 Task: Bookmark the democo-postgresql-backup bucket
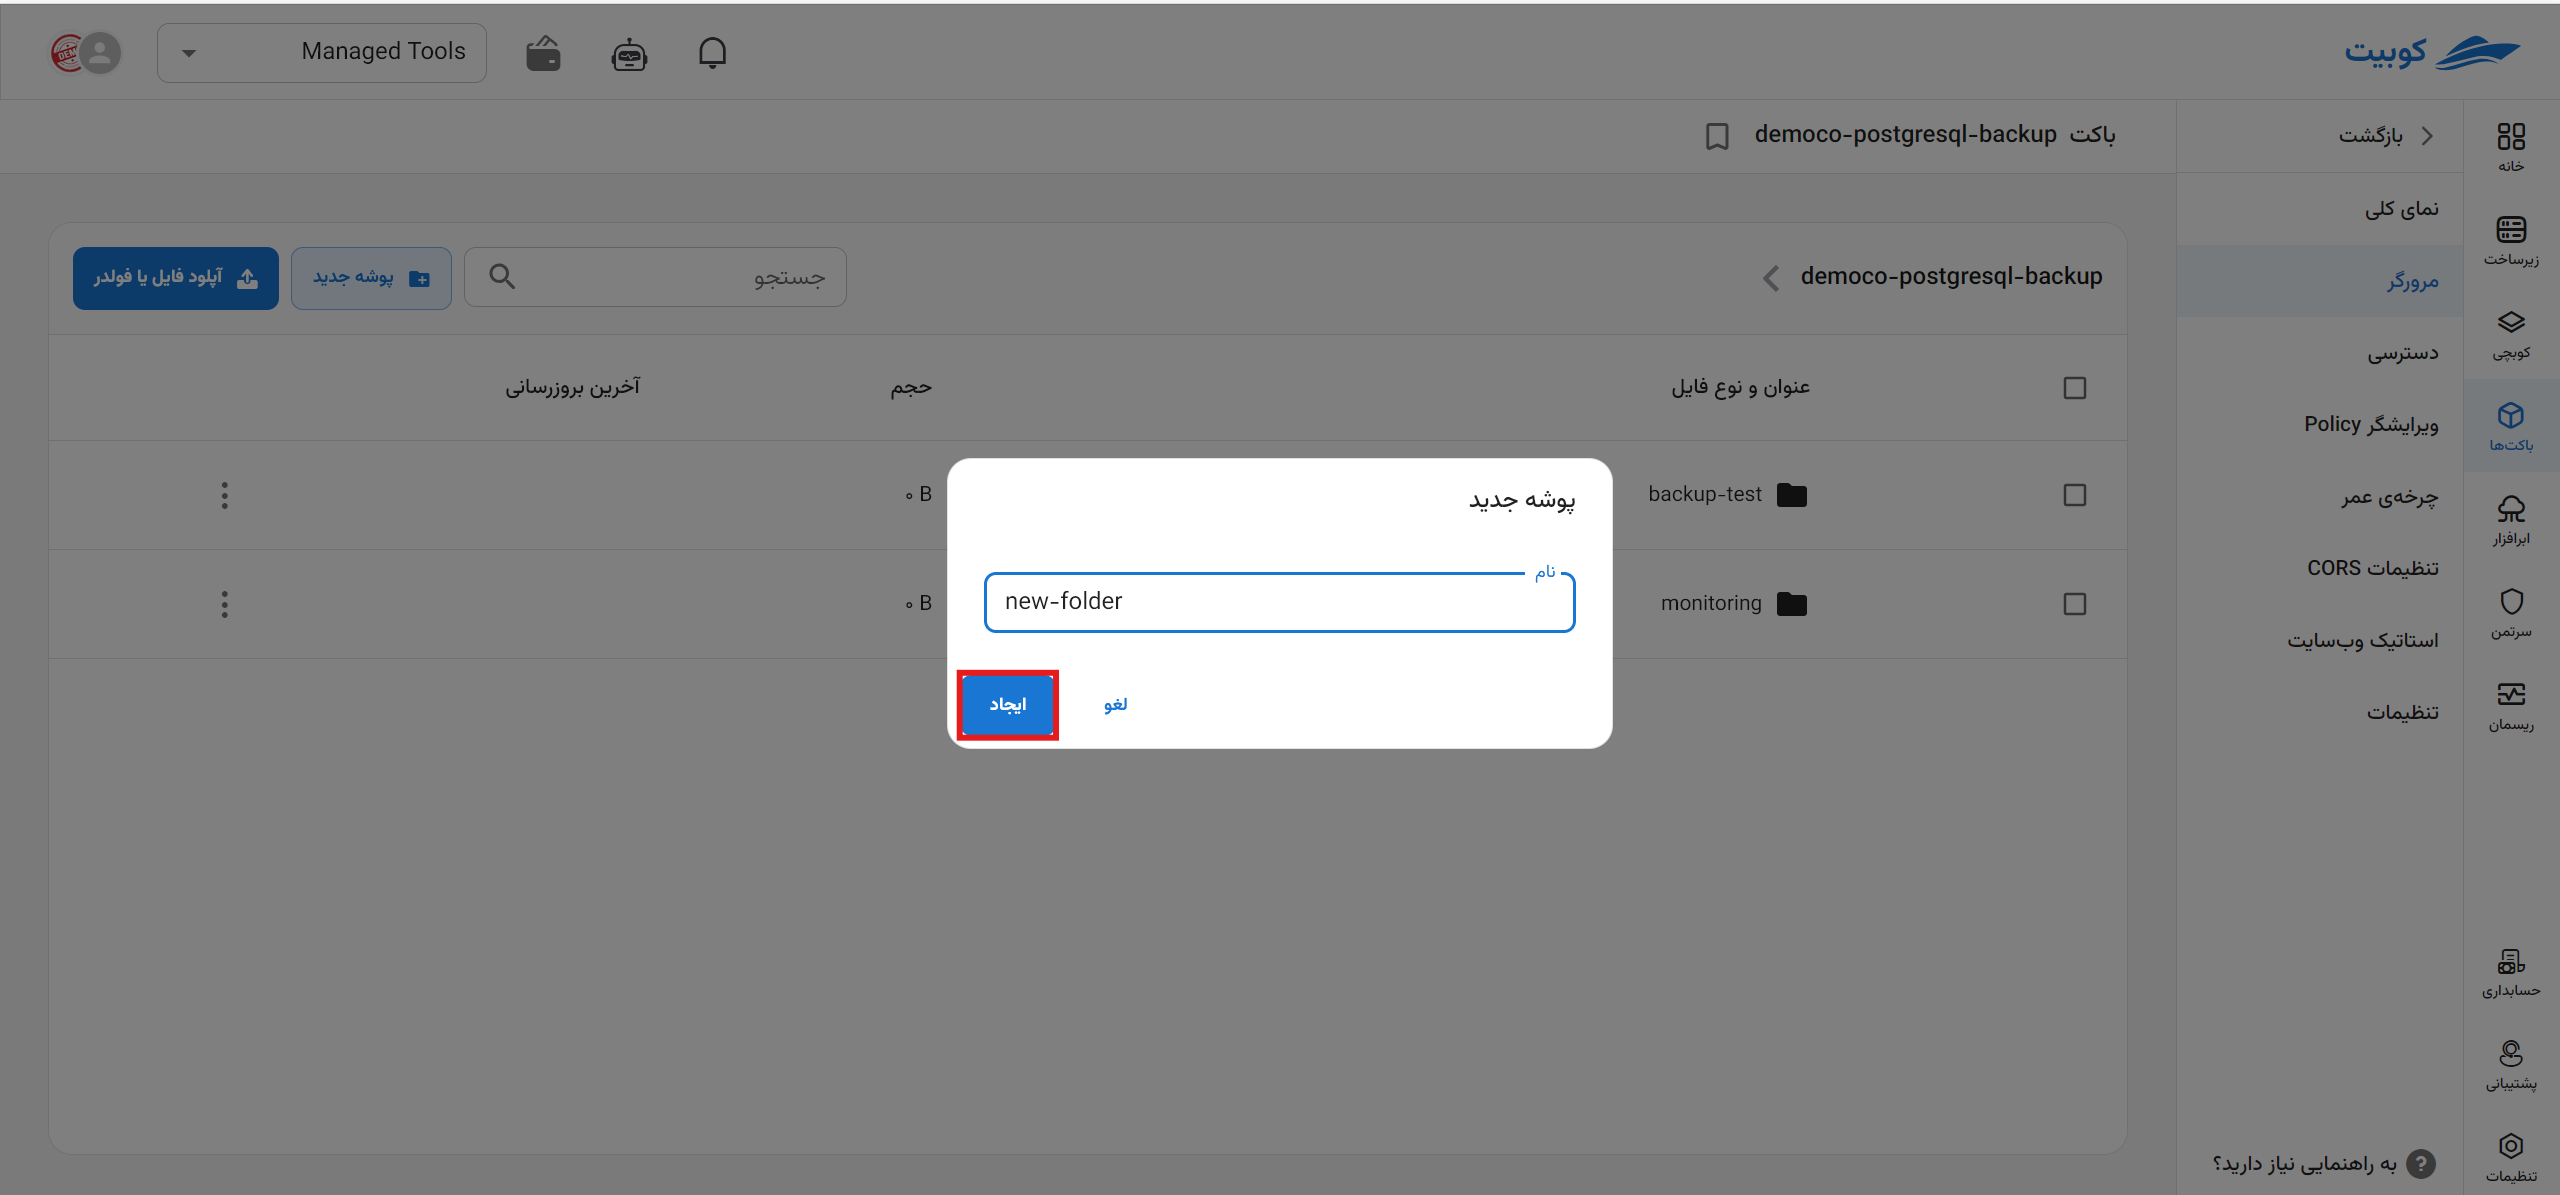(x=1717, y=136)
